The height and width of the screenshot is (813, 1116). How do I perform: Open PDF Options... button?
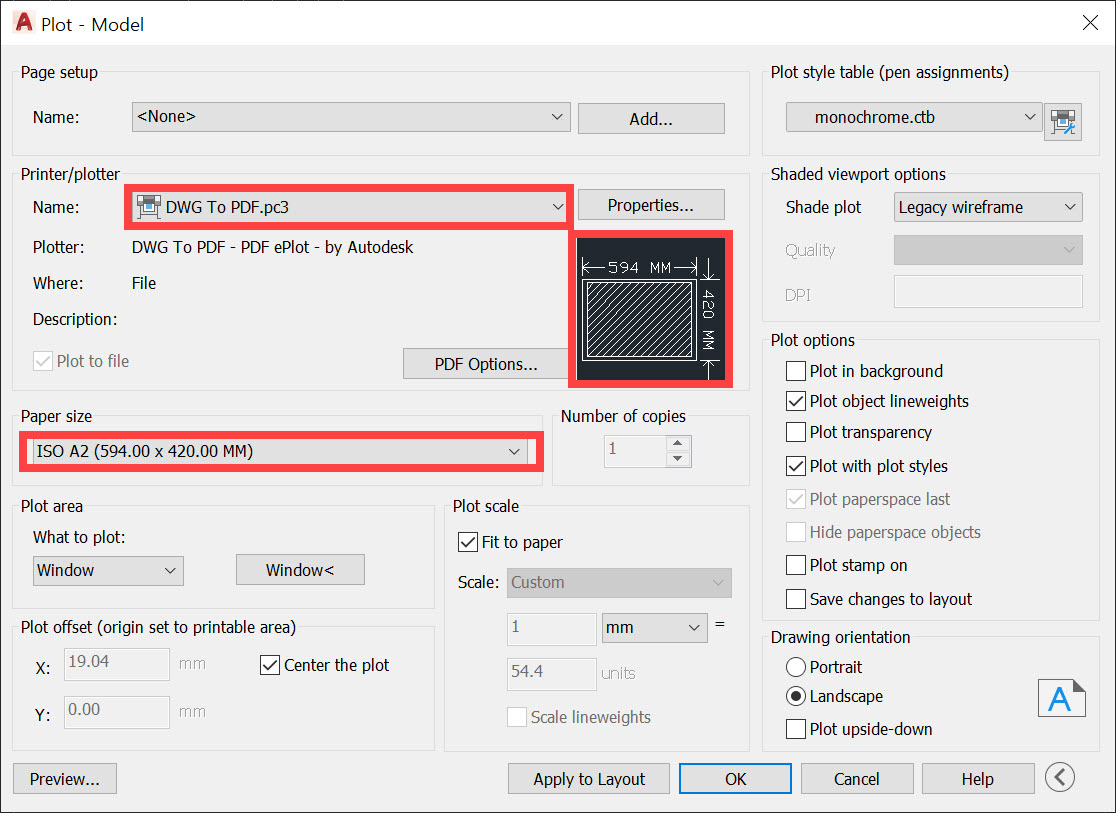[x=486, y=364]
